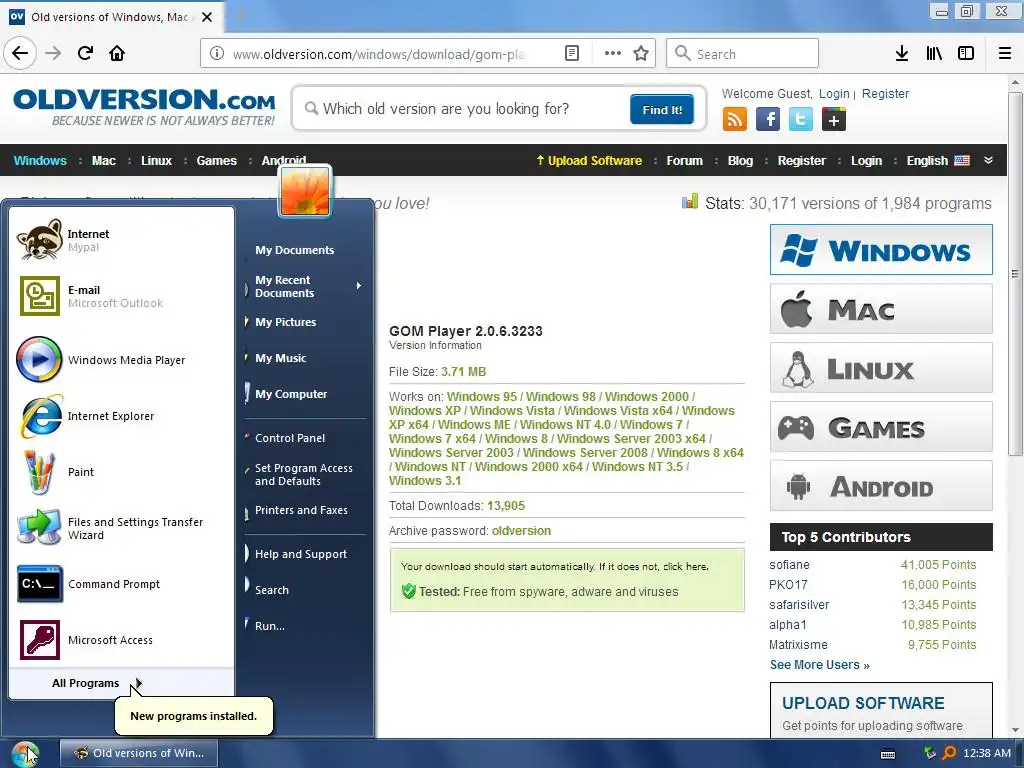The image size is (1024, 768).
Task: Click 'Old versions of Win...' taskbar button
Action: pos(138,753)
